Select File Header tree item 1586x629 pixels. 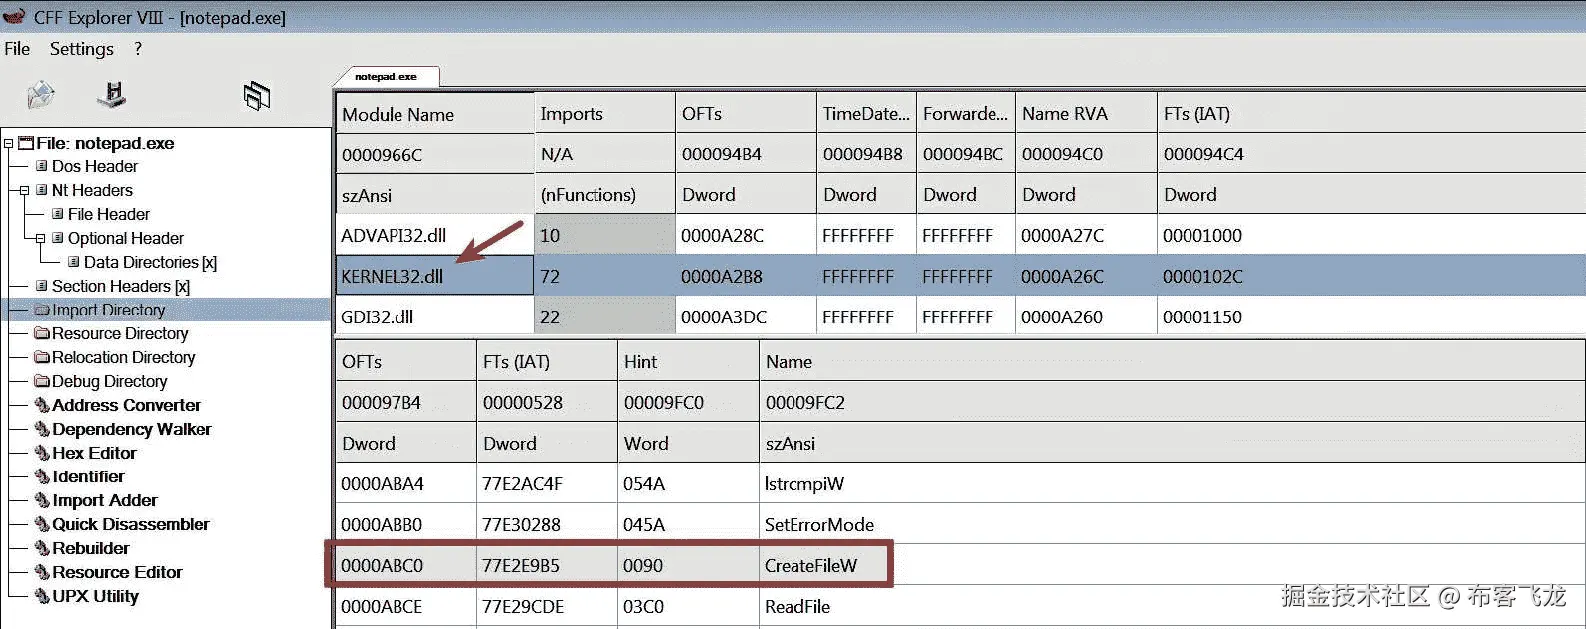[x=109, y=214]
